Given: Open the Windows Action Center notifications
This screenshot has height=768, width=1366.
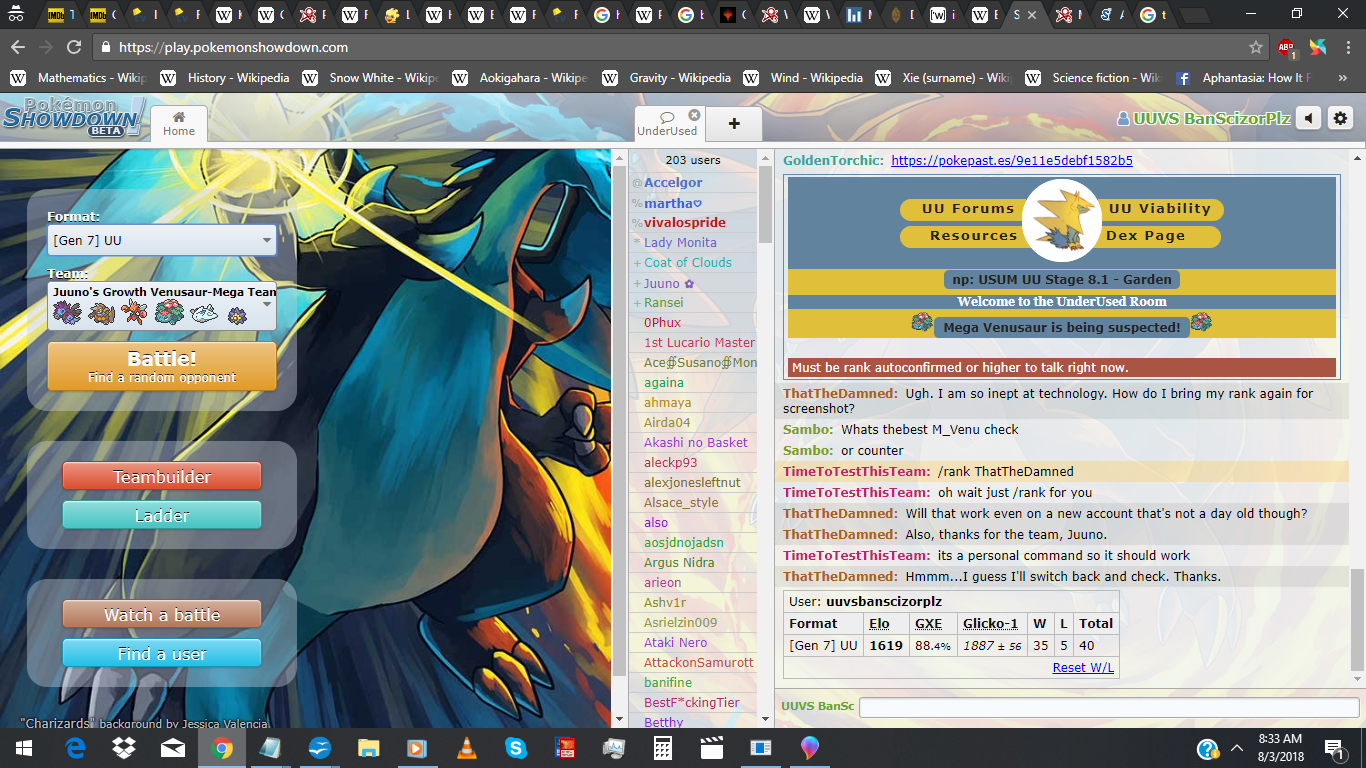Looking at the screenshot, I should [1334, 748].
